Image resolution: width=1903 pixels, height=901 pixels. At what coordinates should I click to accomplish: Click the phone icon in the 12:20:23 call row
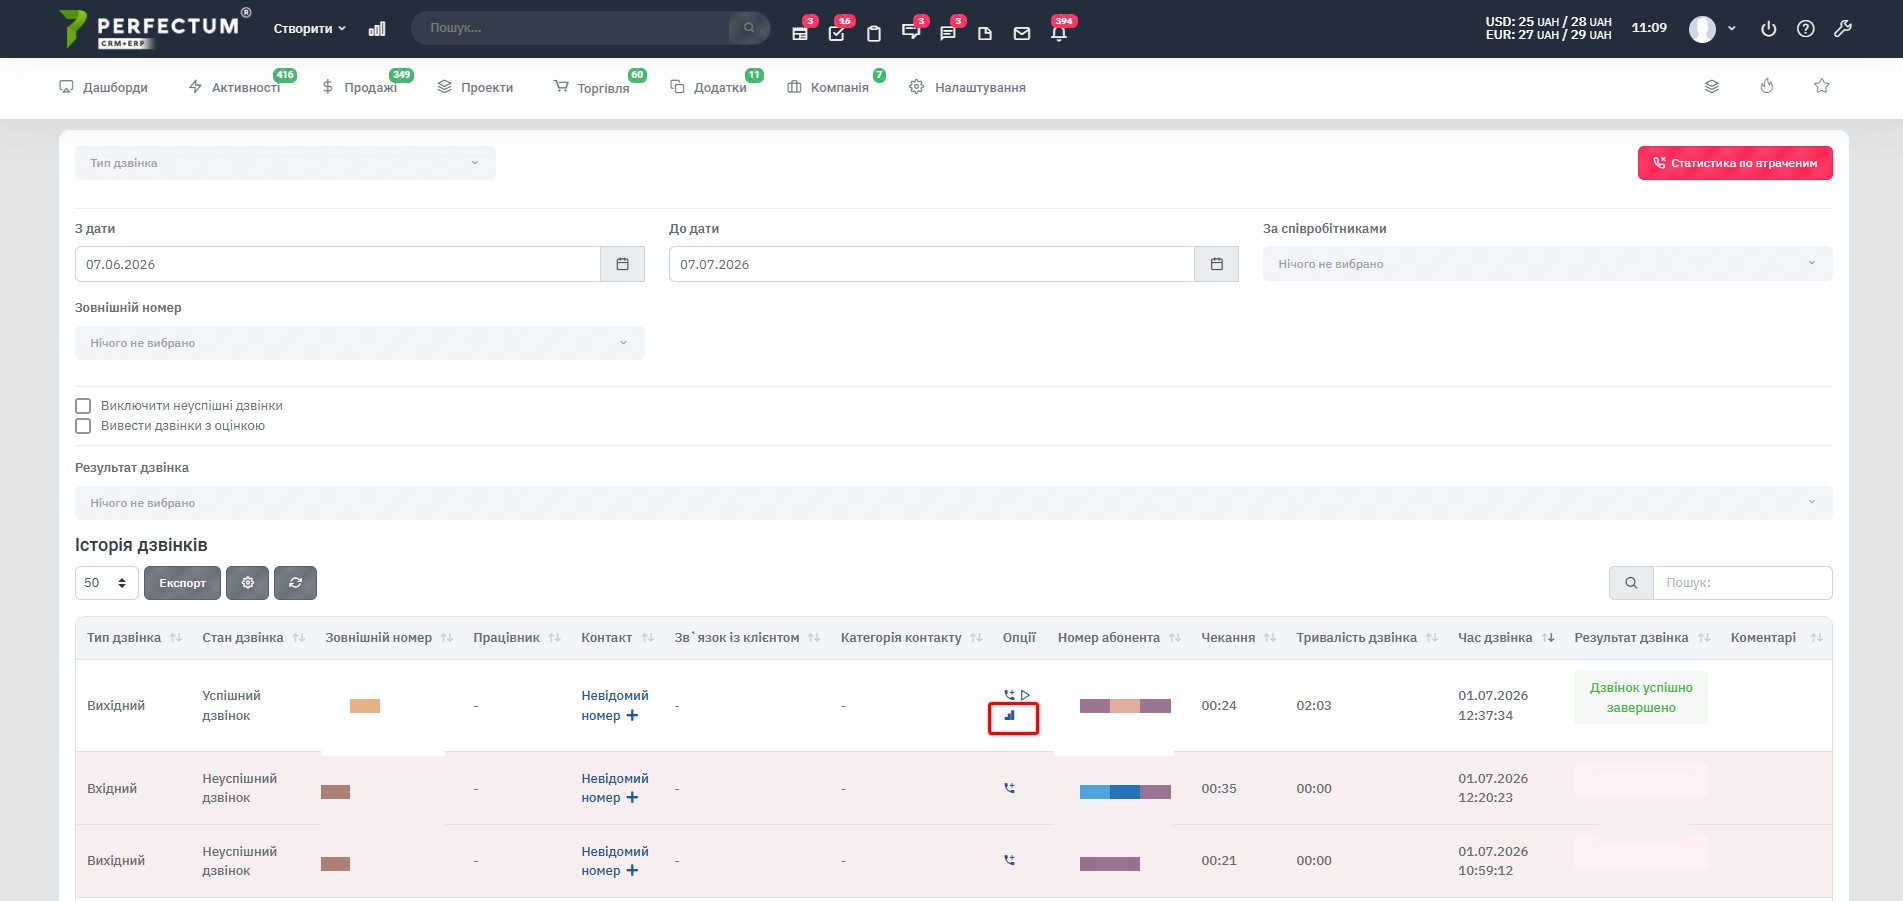tap(1010, 788)
